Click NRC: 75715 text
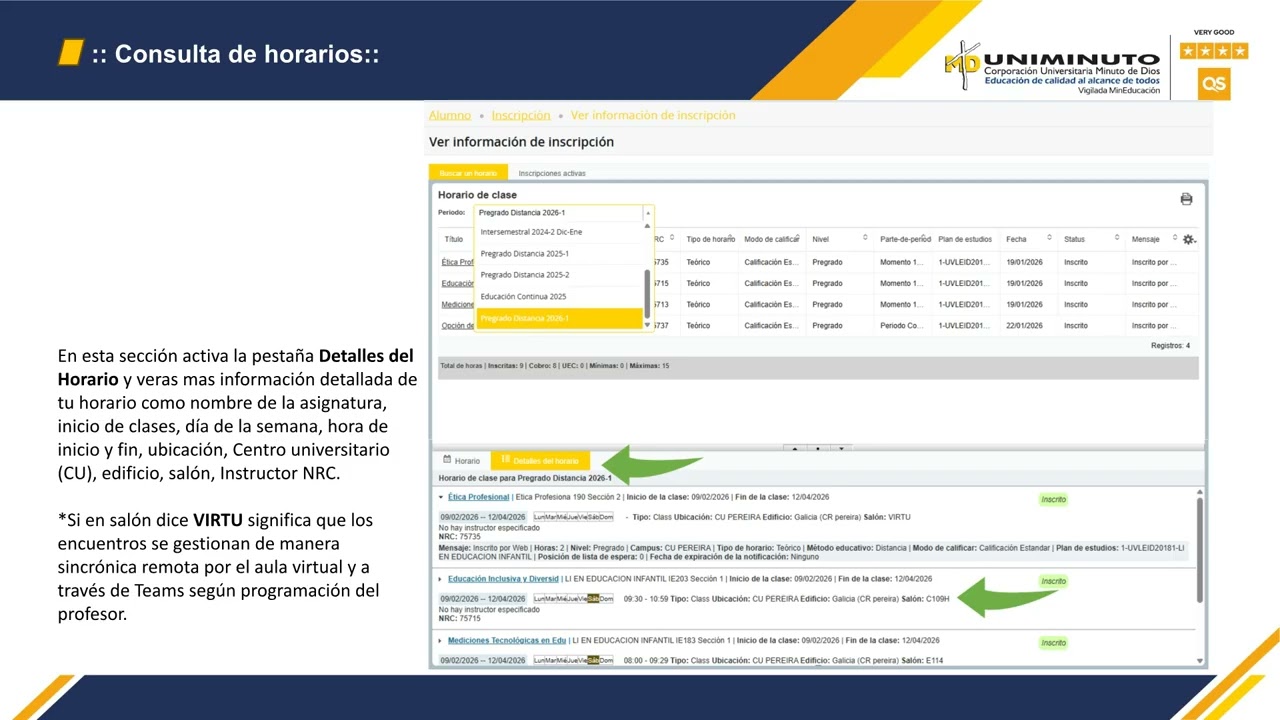Image resolution: width=1280 pixels, height=720 pixels. (x=460, y=618)
